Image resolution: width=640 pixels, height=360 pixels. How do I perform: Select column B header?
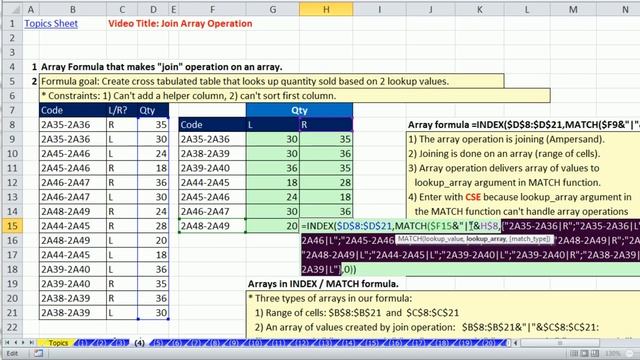click(73, 9)
